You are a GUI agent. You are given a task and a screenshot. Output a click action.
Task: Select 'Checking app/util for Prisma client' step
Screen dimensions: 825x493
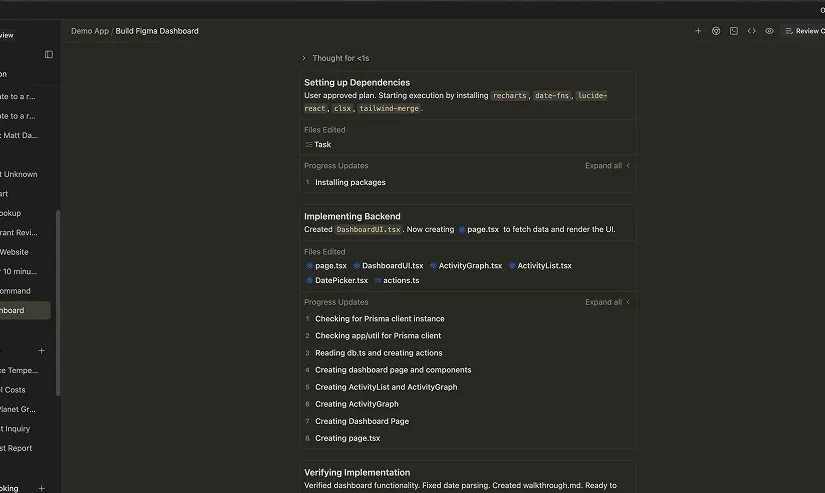[378, 336]
